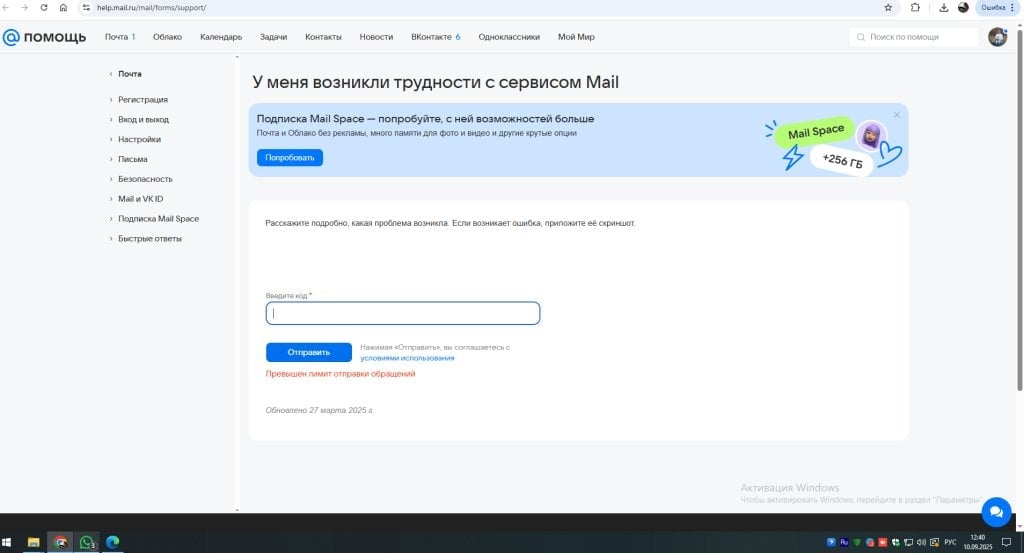Click the "Введите код" input field
The height and width of the screenshot is (553, 1024).
point(402,313)
